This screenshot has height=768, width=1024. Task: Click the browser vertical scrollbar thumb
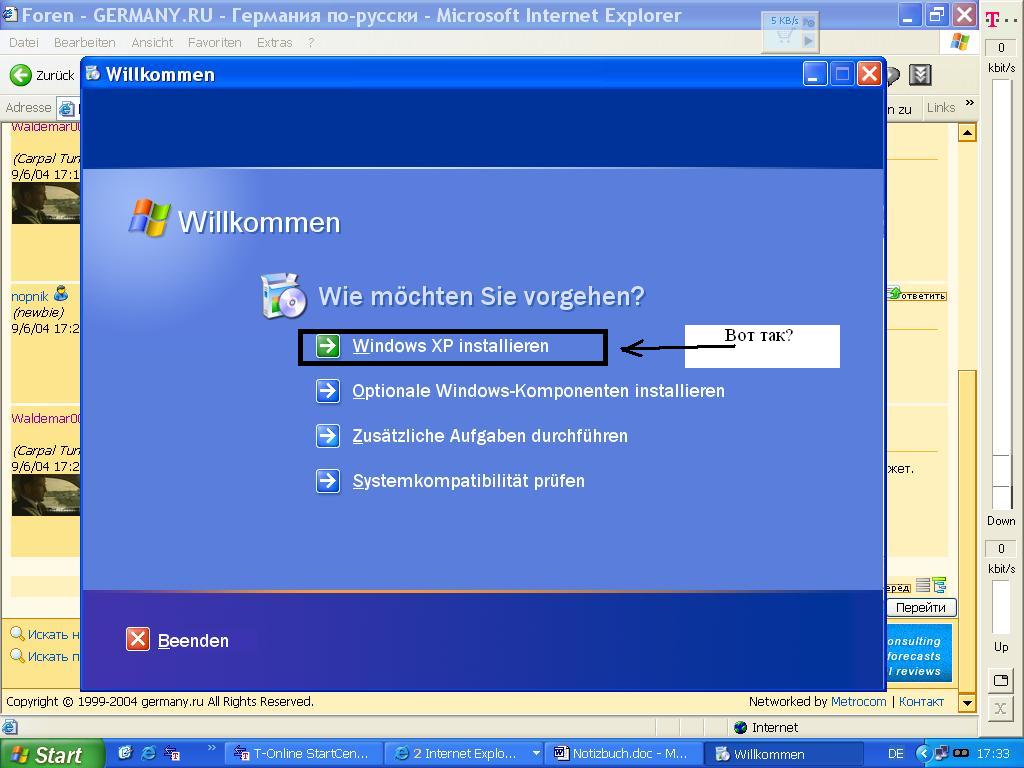click(967, 532)
